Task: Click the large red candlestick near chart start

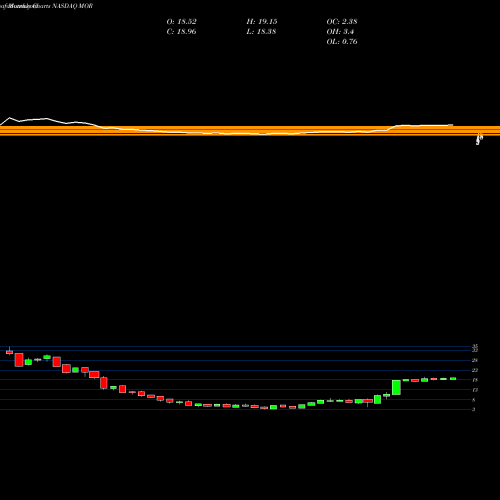Action: tap(19, 360)
